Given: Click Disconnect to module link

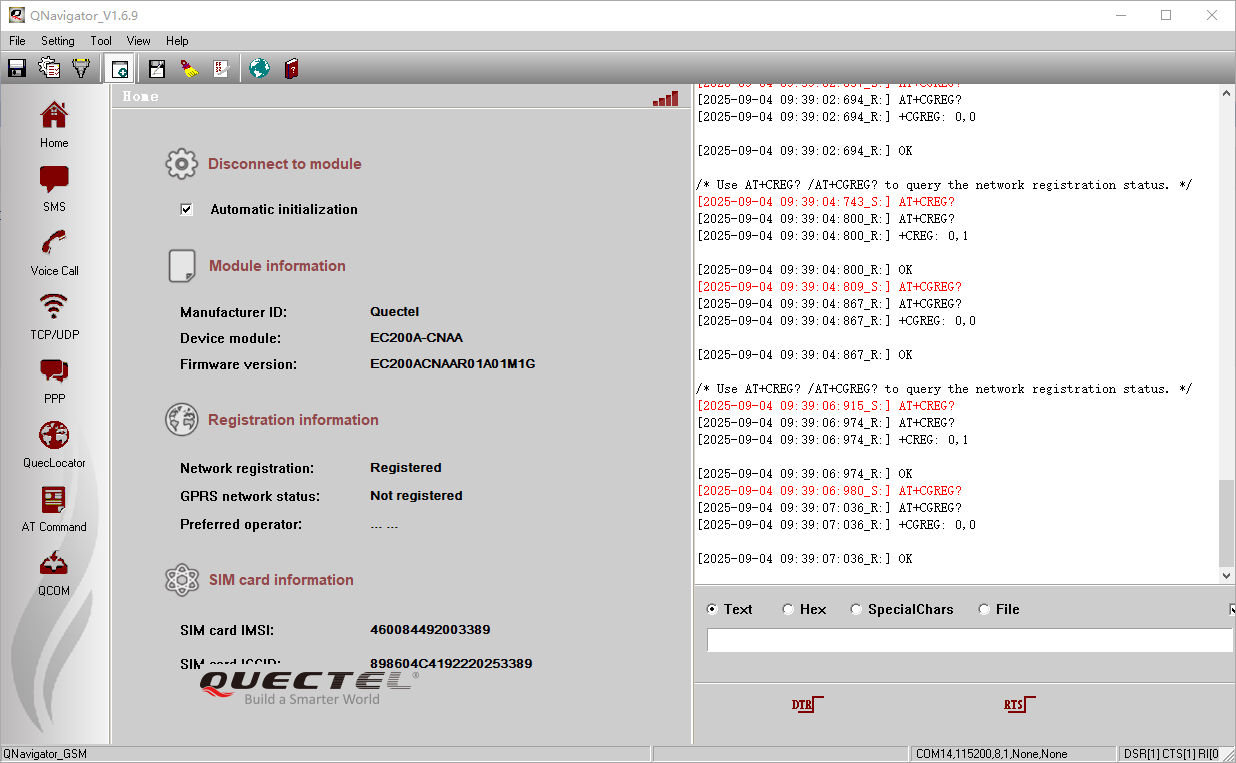Looking at the screenshot, I should point(285,164).
